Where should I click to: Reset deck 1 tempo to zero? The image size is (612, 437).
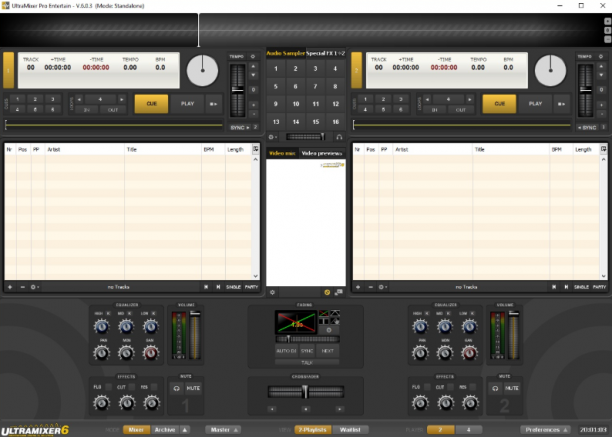click(x=253, y=90)
